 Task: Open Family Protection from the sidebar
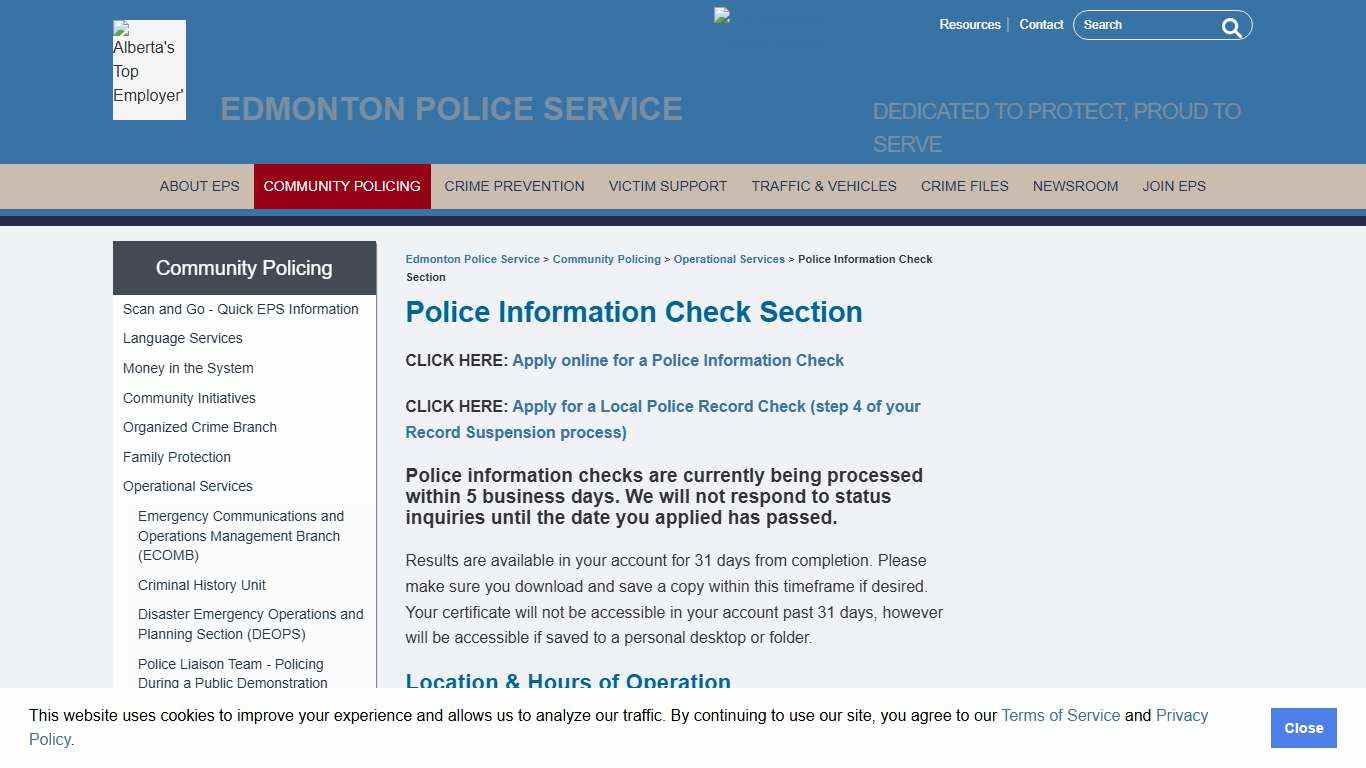coord(177,457)
